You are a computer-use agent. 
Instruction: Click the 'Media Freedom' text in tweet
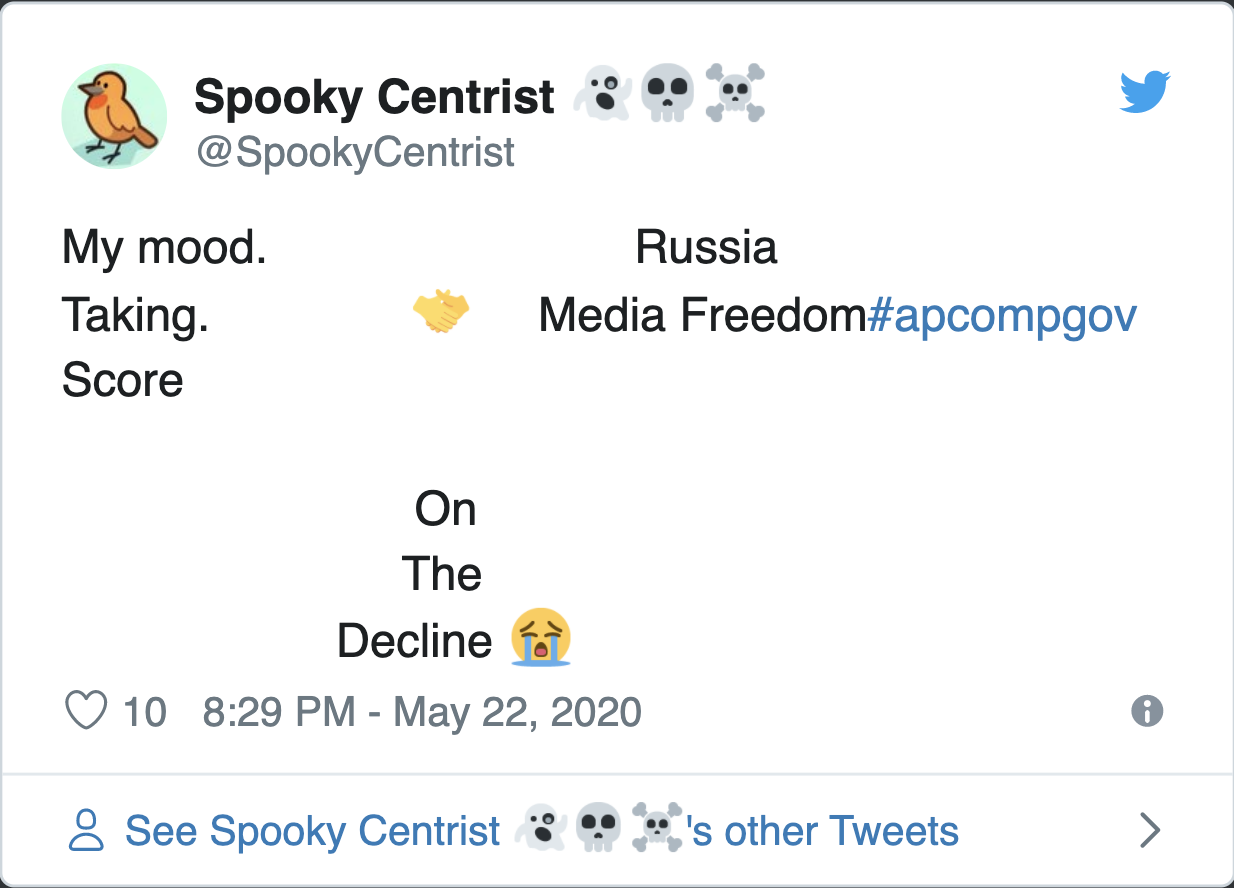click(703, 316)
